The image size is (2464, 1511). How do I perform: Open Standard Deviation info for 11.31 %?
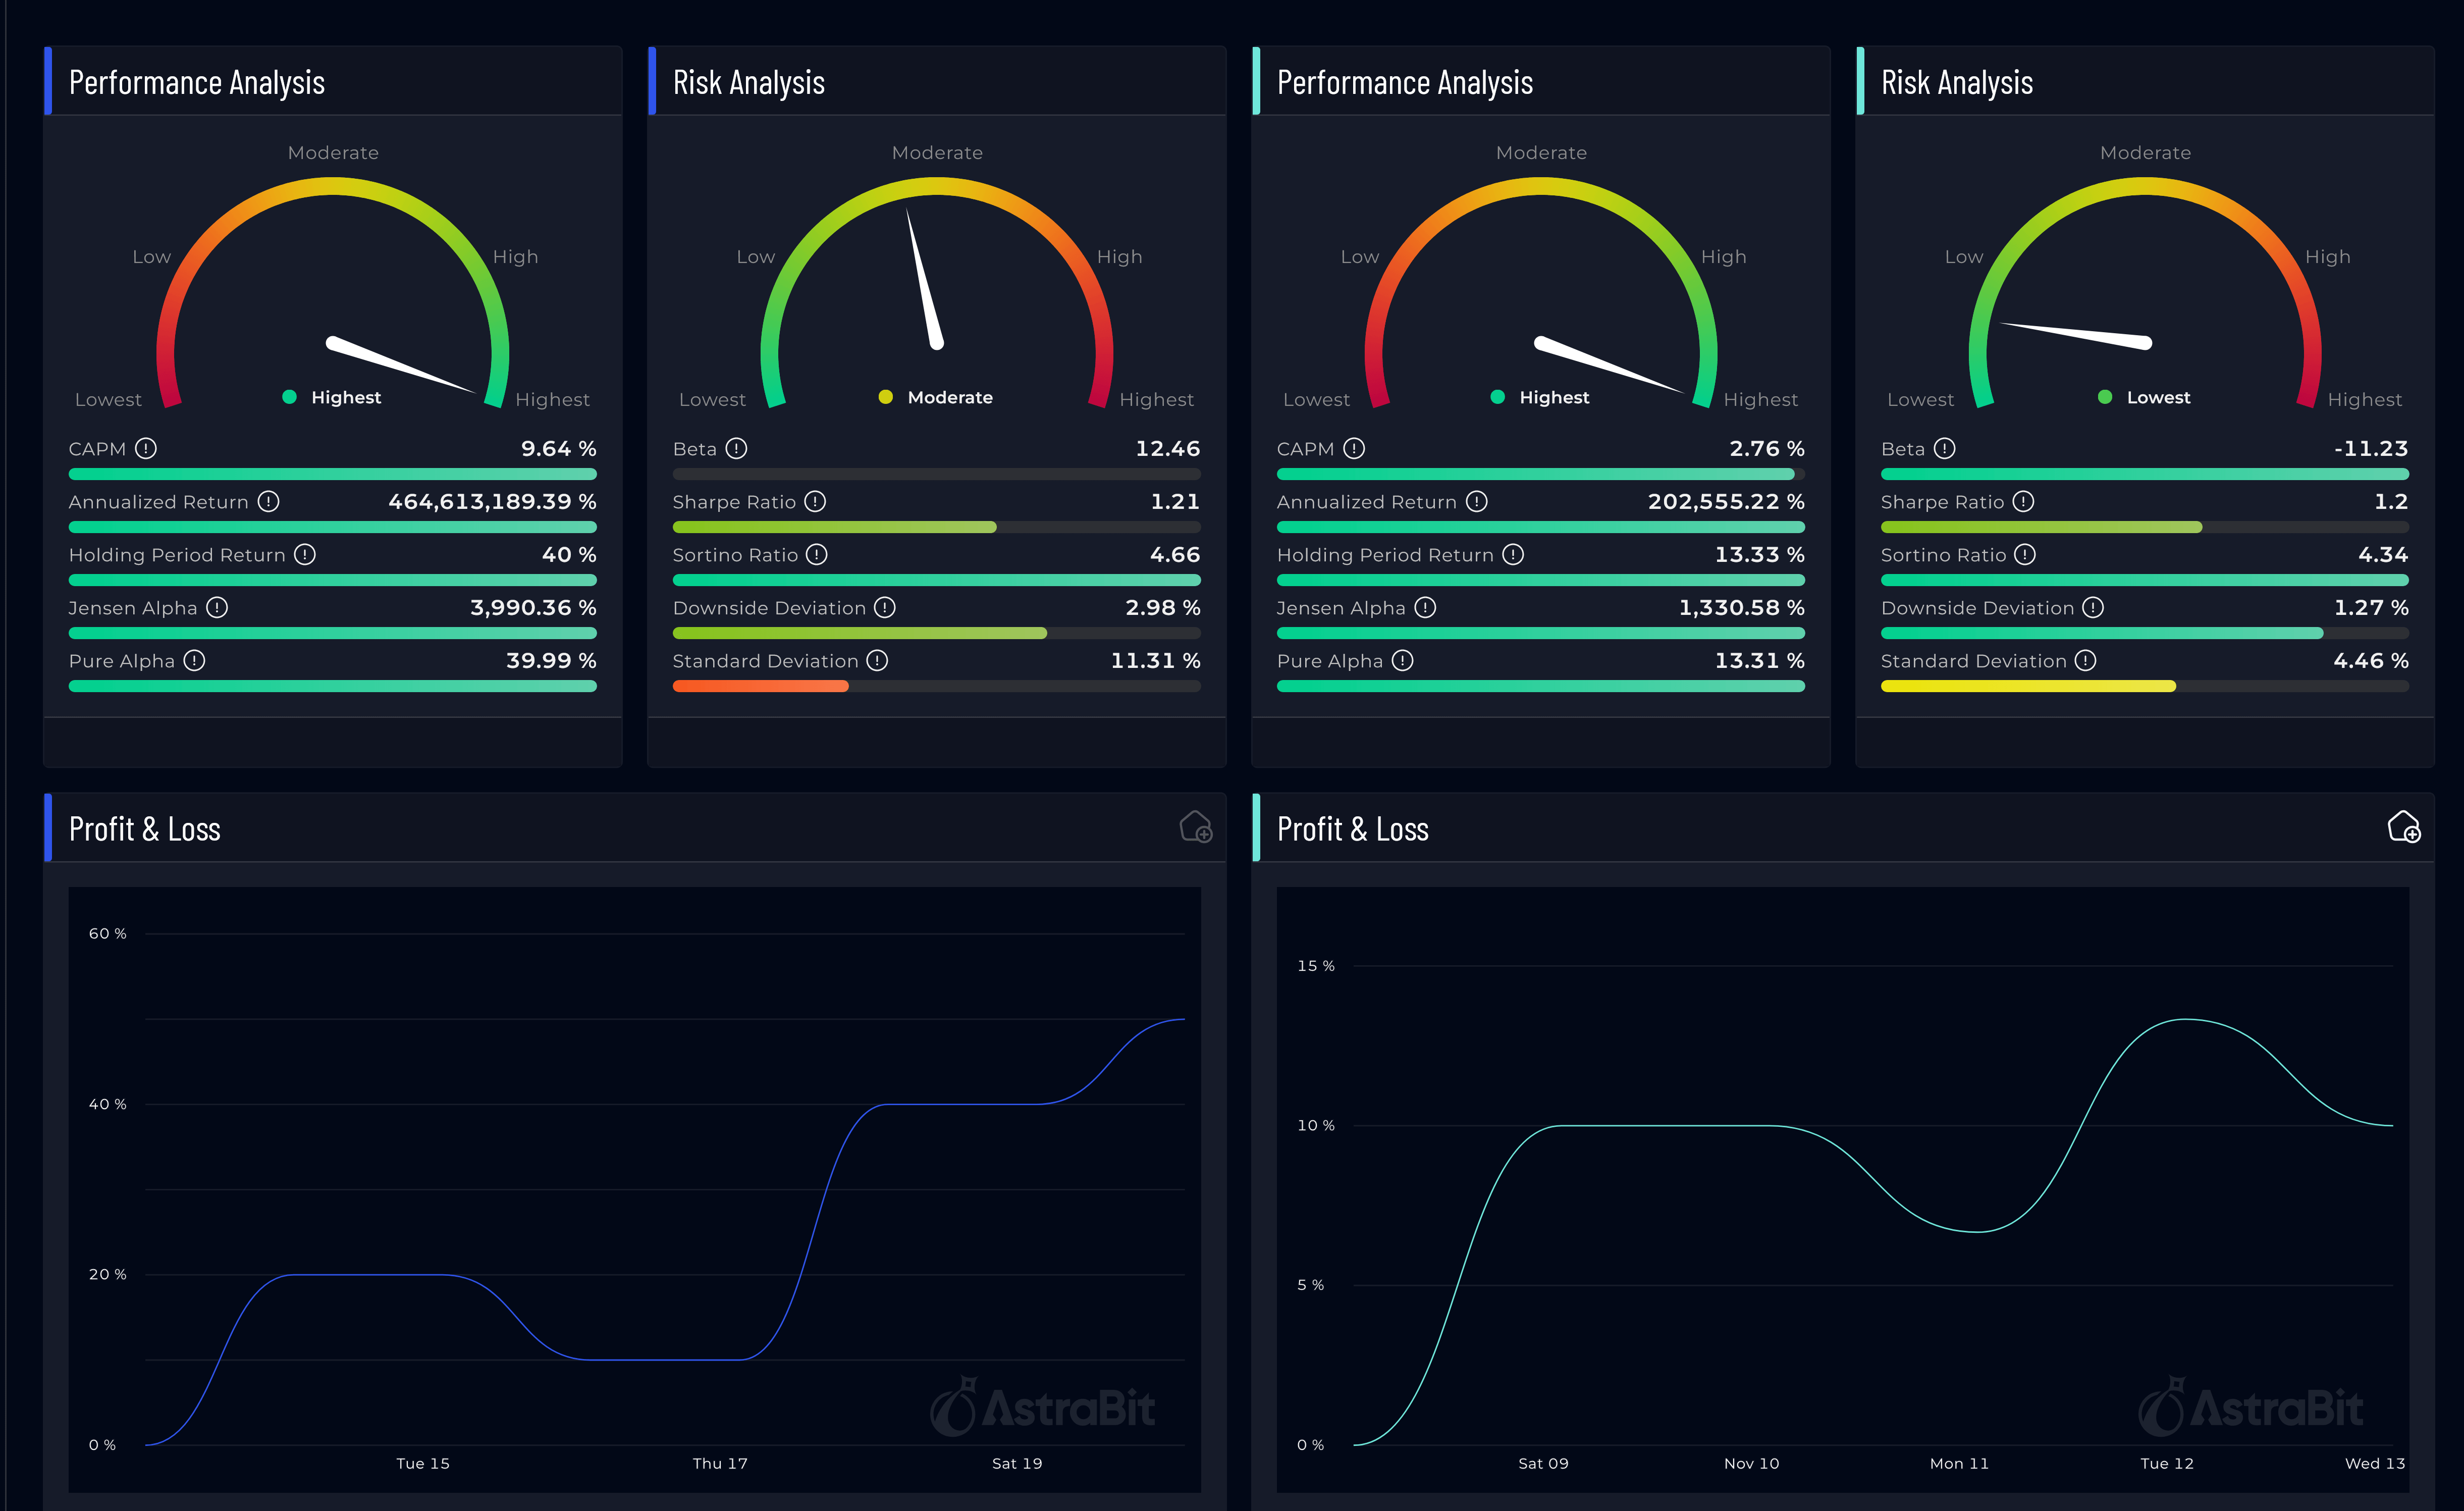(x=877, y=660)
